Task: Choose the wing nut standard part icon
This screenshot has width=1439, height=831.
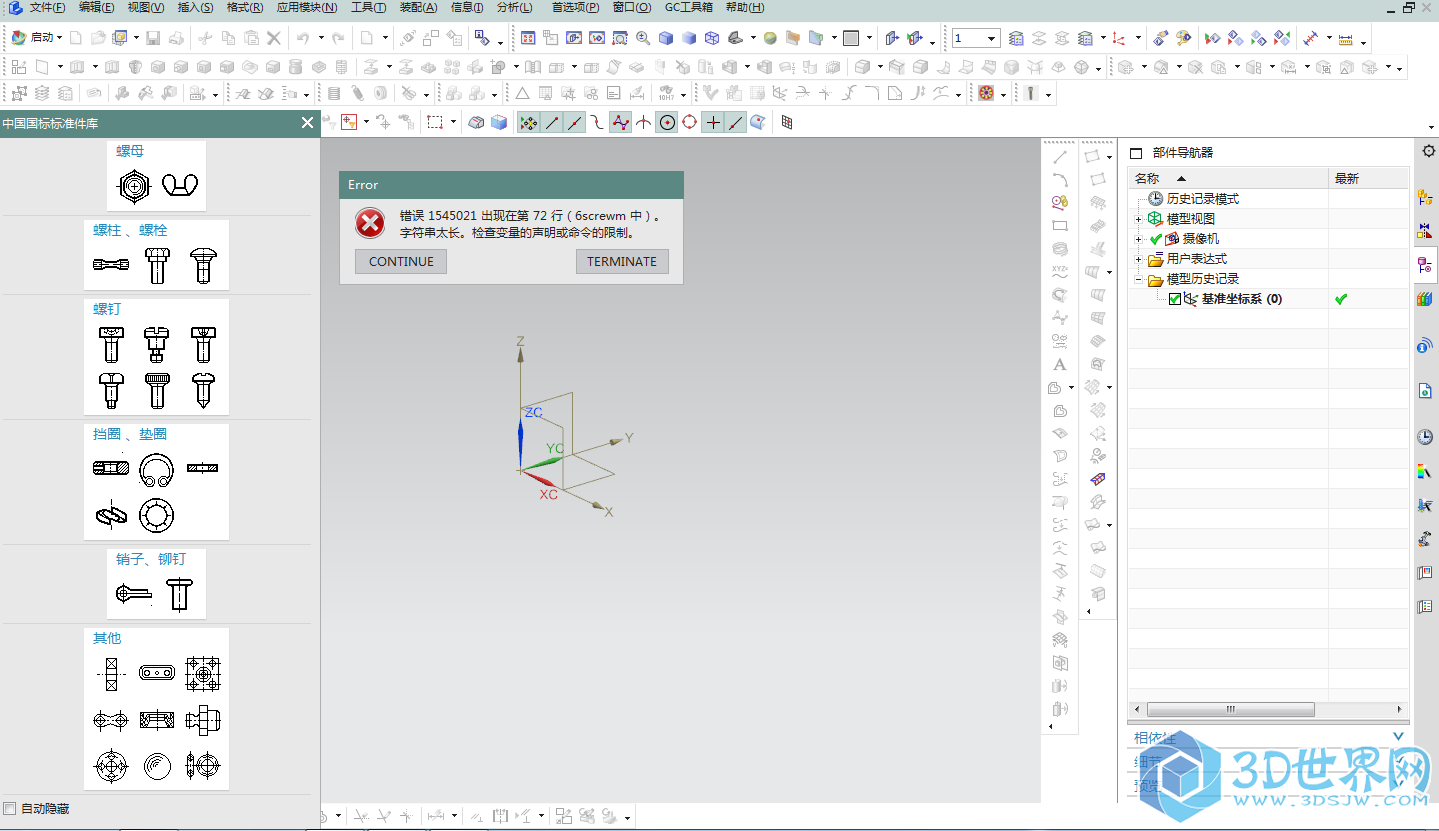Action: coord(180,185)
